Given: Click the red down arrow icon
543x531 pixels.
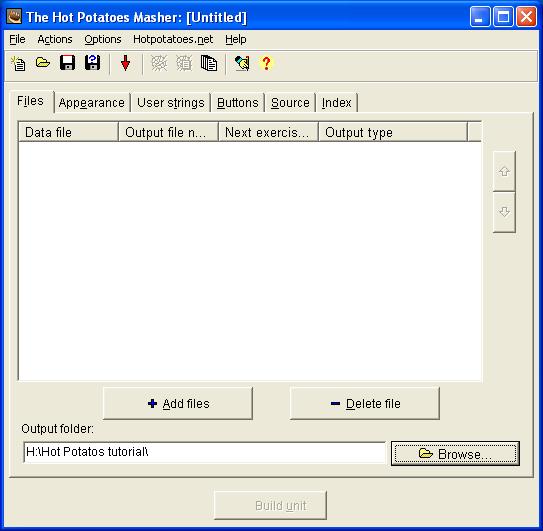Looking at the screenshot, I should (125, 63).
